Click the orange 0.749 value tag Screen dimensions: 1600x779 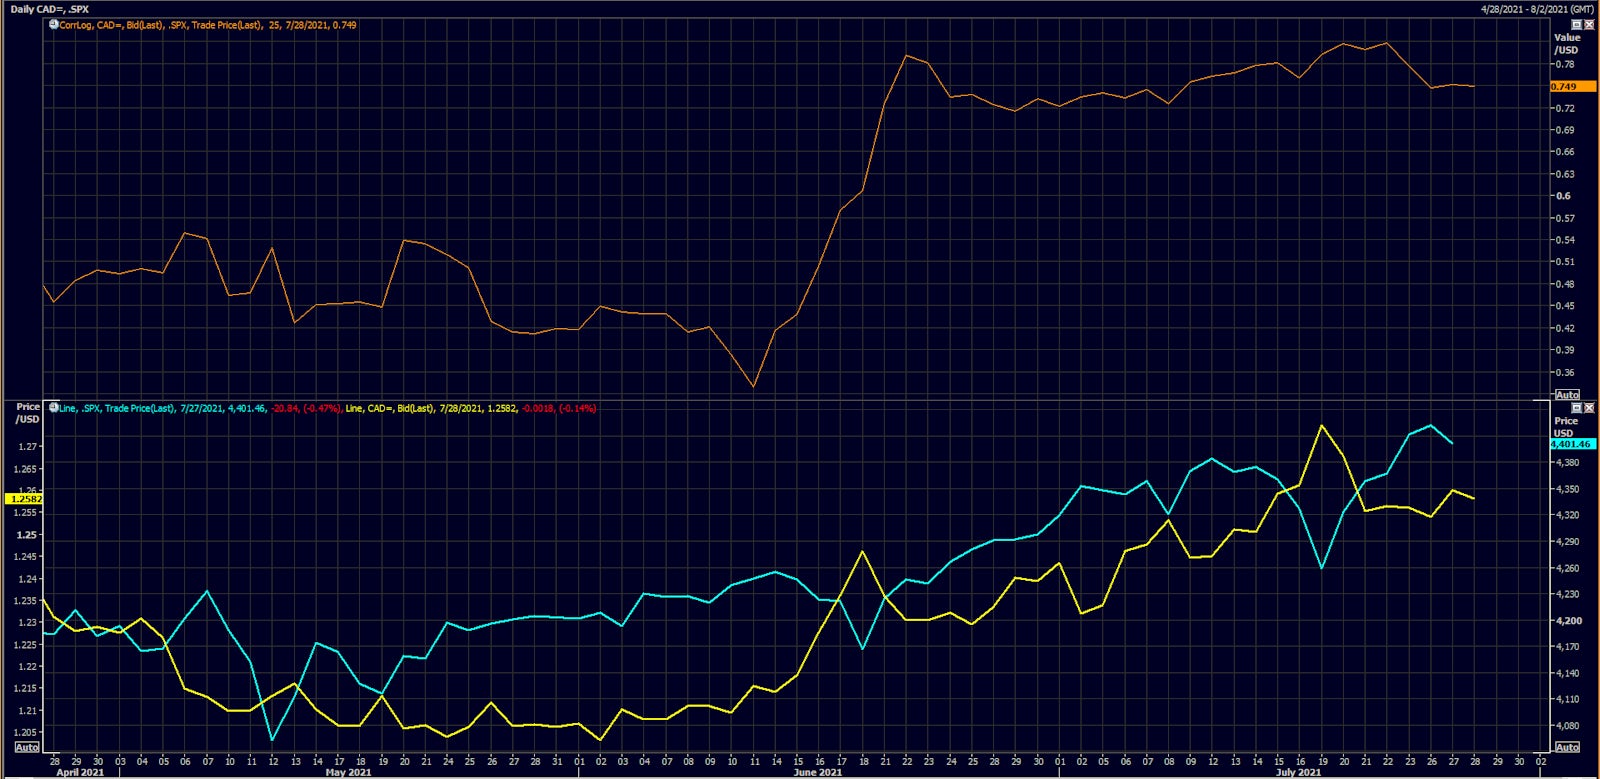point(1572,87)
